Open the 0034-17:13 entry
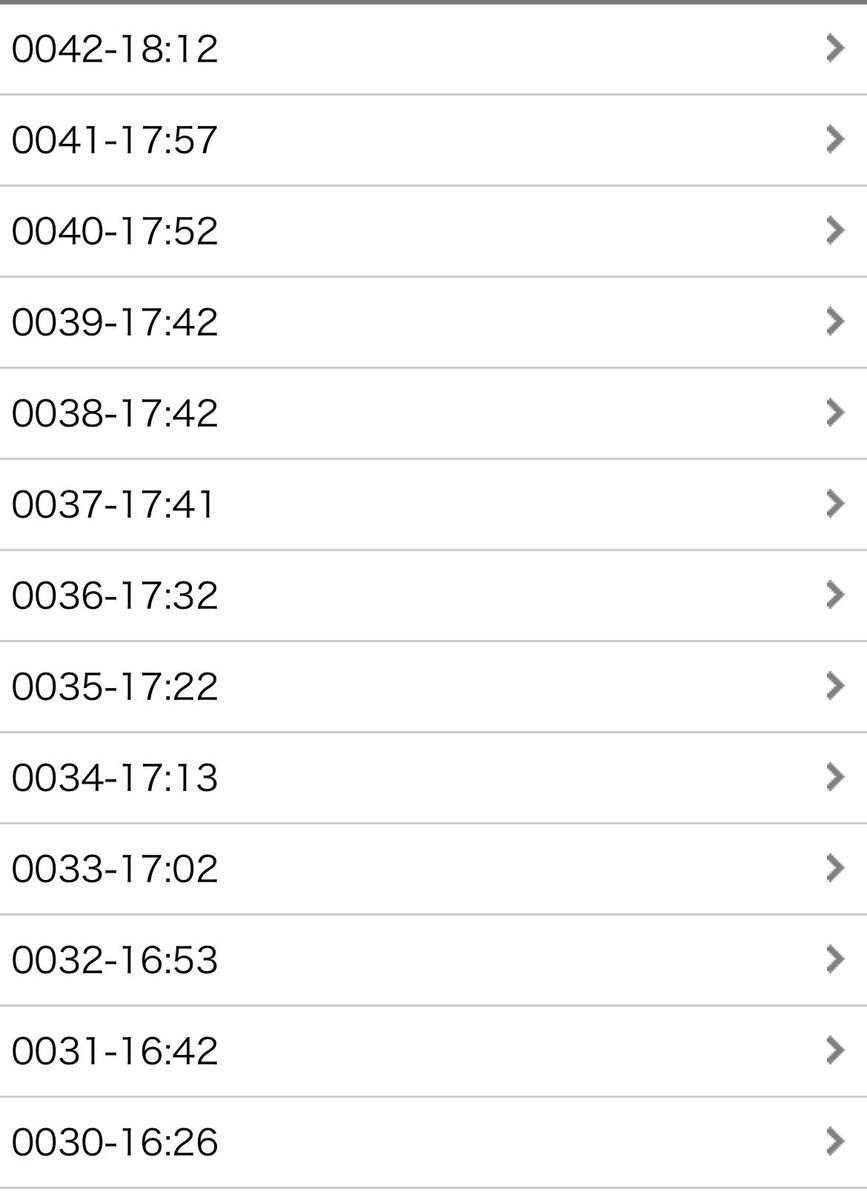 tap(433, 777)
